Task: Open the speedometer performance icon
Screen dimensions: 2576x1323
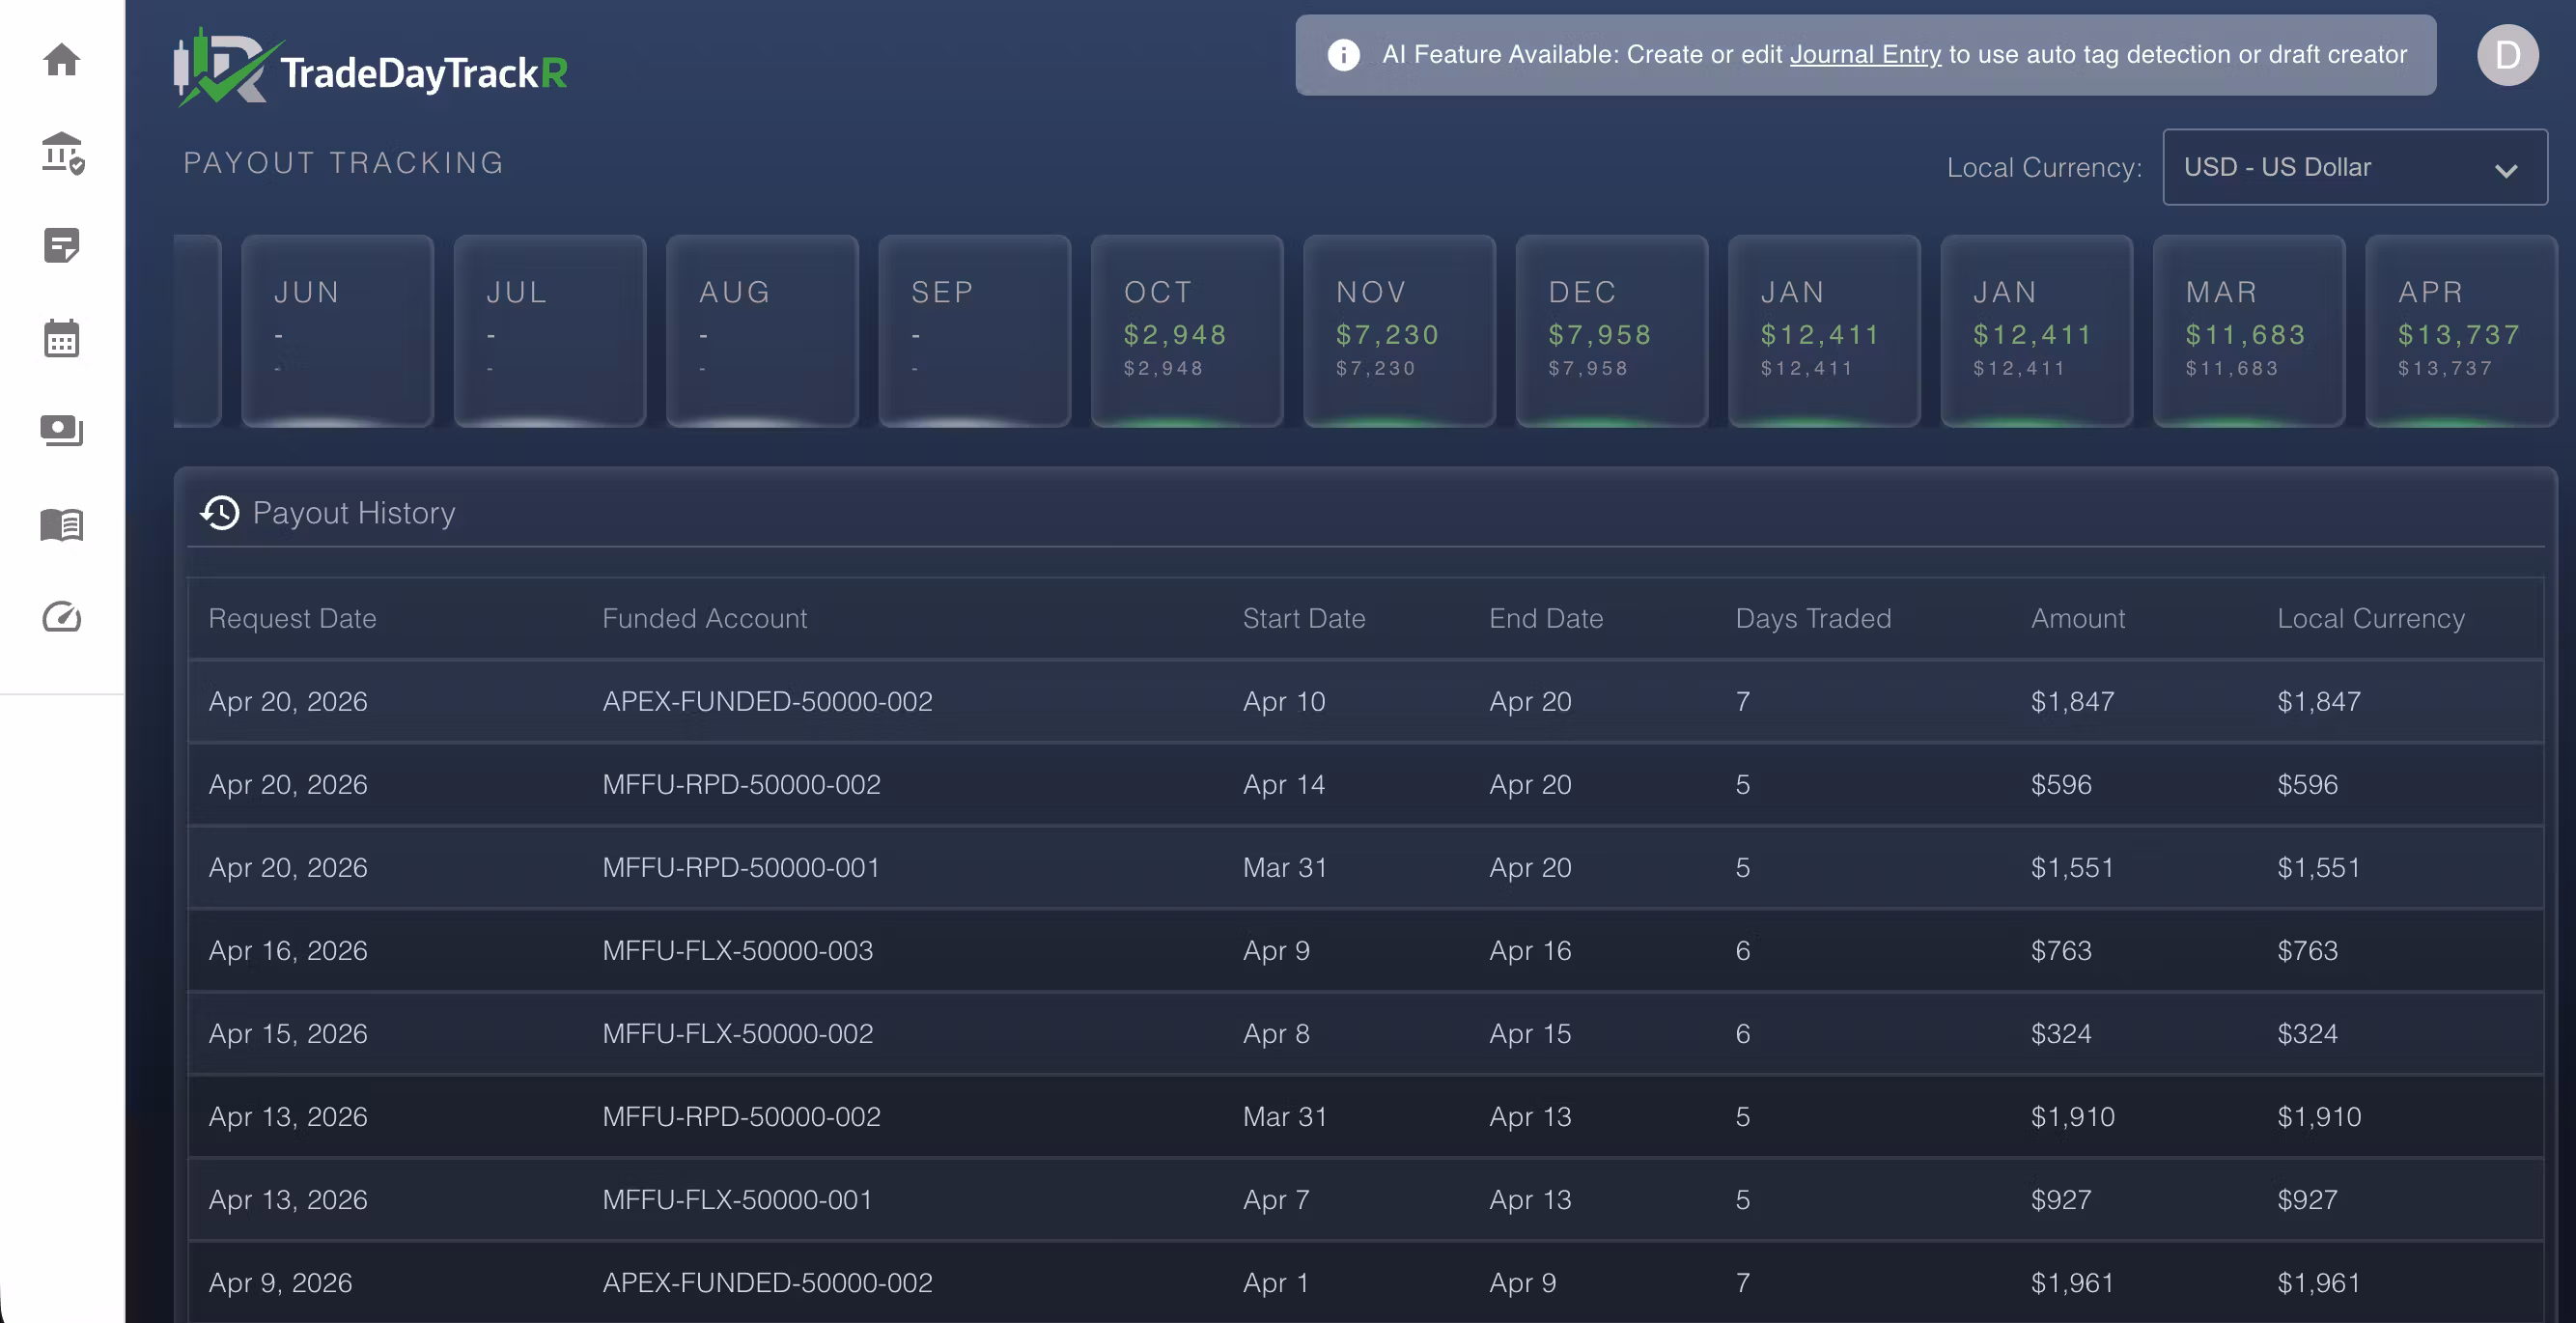Action: tap(62, 617)
